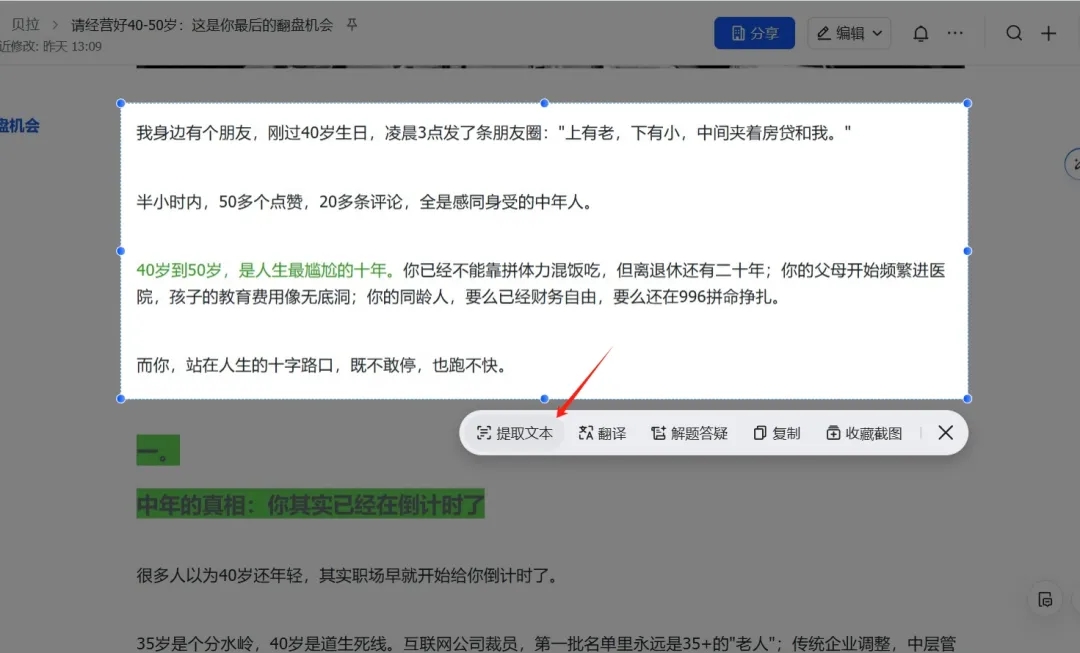
Task: Create new content using the plus icon
Action: point(1048,32)
